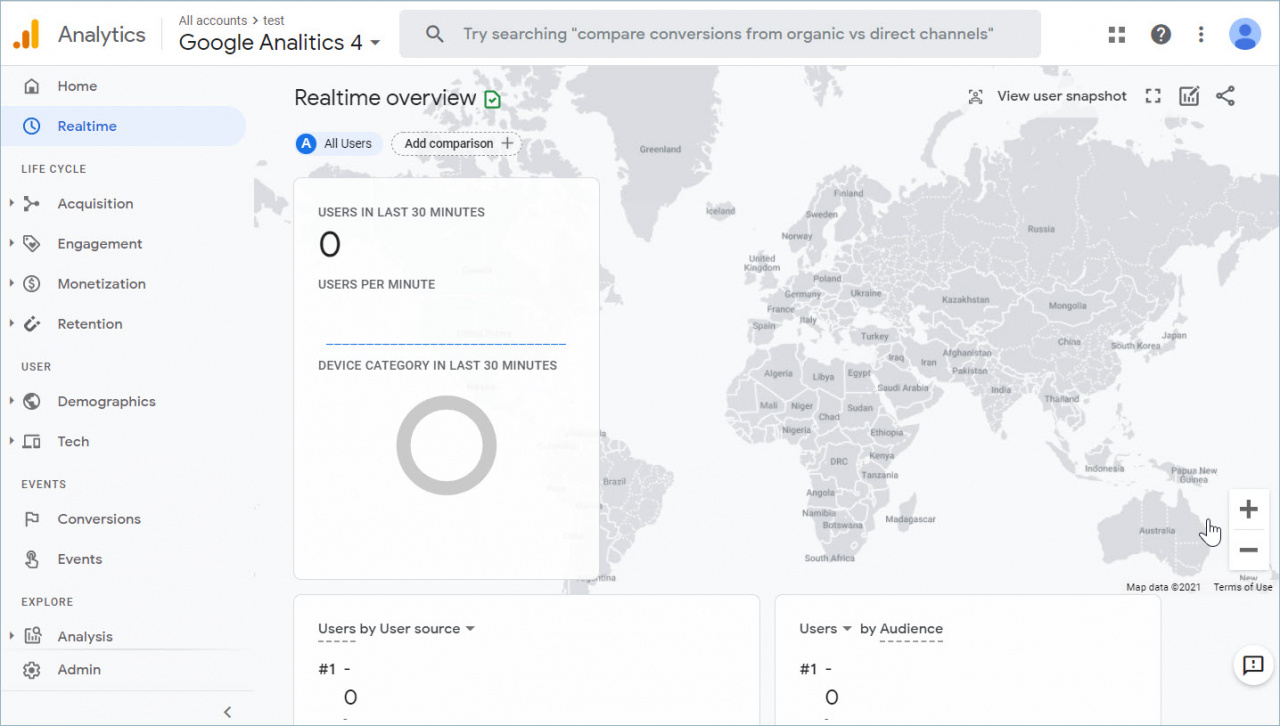The width and height of the screenshot is (1280, 726).
Task: Click the Engagement tag icon
Action: pos(32,244)
